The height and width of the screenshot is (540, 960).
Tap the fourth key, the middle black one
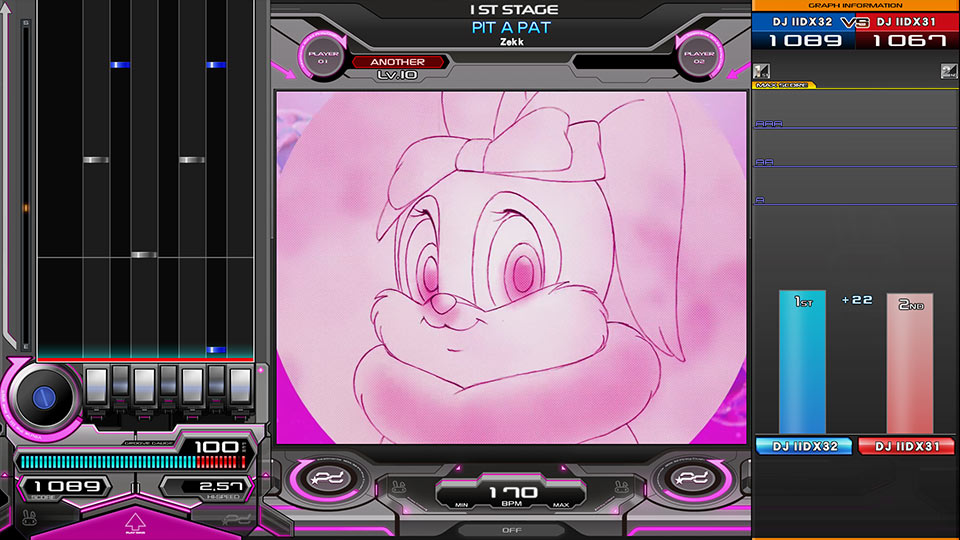[x=168, y=381]
